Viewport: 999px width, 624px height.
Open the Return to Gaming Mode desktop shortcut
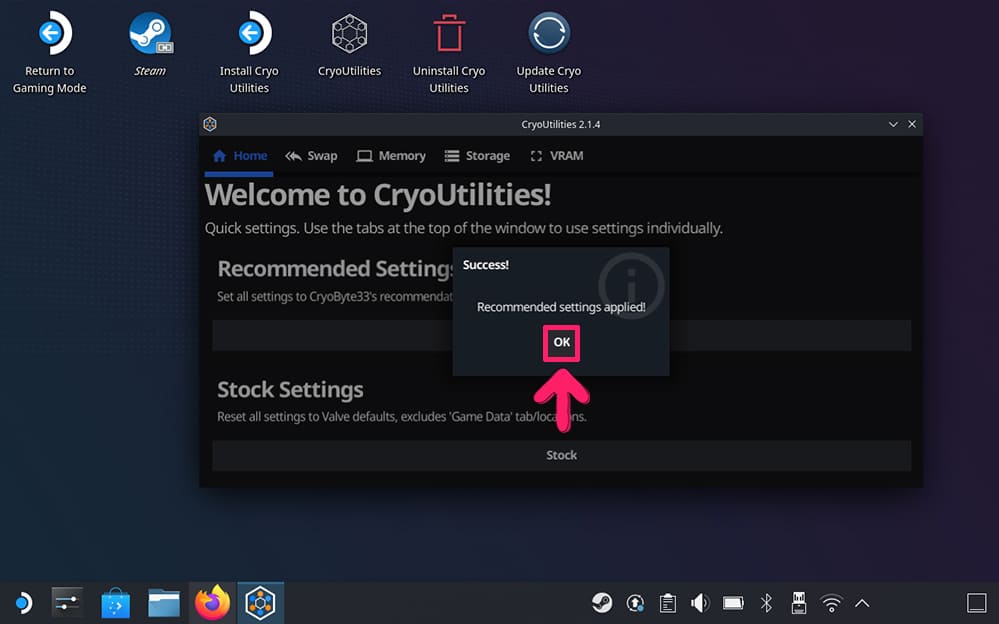tap(50, 52)
